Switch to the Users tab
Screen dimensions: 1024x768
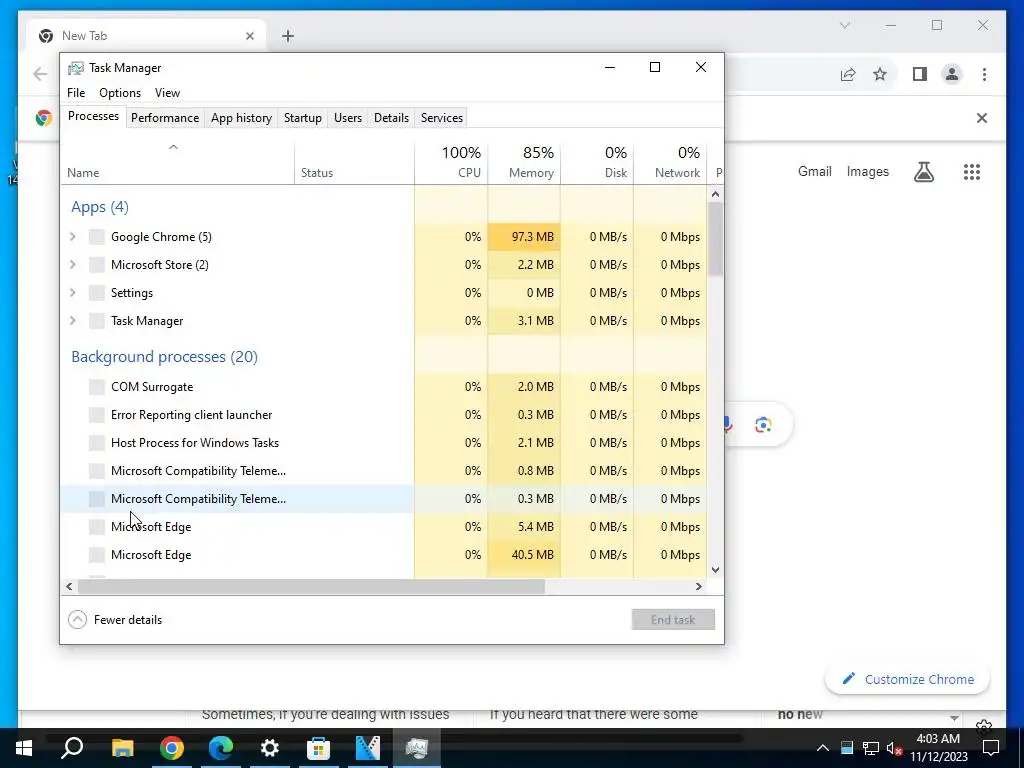click(x=347, y=118)
